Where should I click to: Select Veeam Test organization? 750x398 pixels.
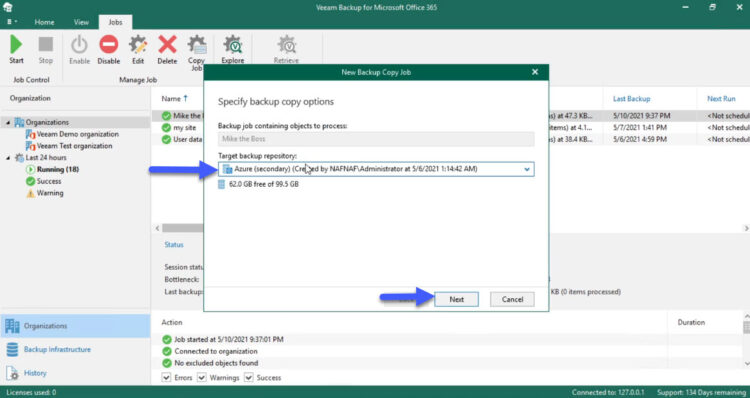click(x=74, y=145)
